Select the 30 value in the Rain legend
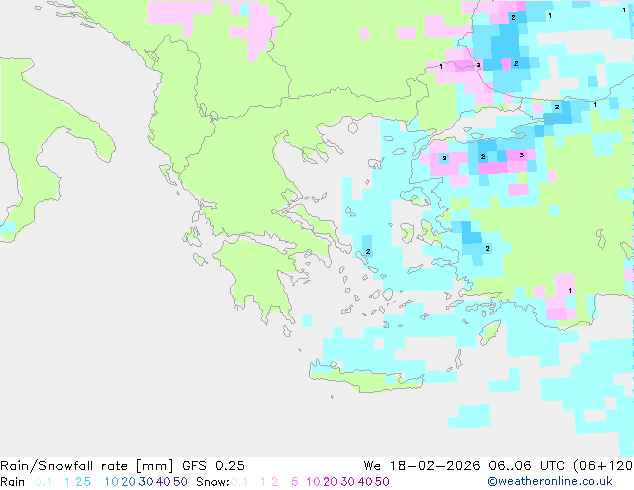The width and height of the screenshot is (634, 490). pos(146,482)
